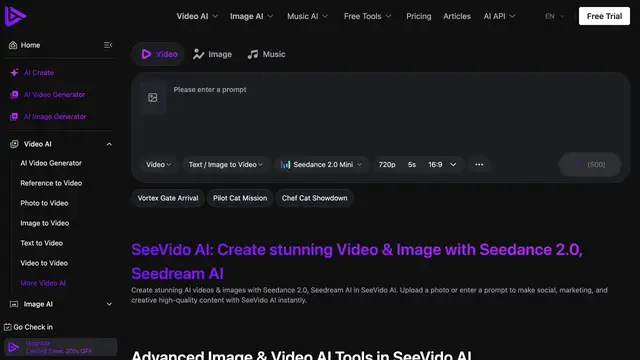Open the Text / Image to Video dropdown
The width and height of the screenshot is (640, 360).
click(226, 164)
